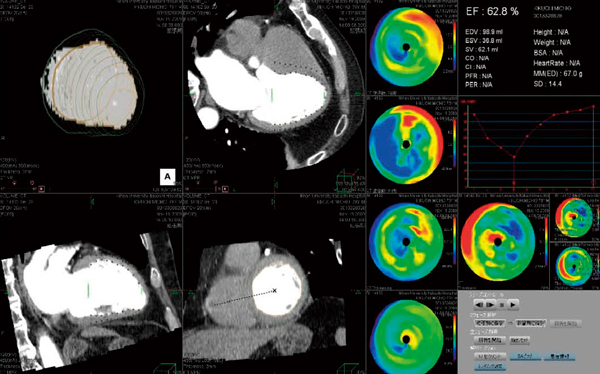Viewport: 600px width, 374px height.
Task: Stop the cine playback
Action: pyautogui.click(x=502, y=305)
